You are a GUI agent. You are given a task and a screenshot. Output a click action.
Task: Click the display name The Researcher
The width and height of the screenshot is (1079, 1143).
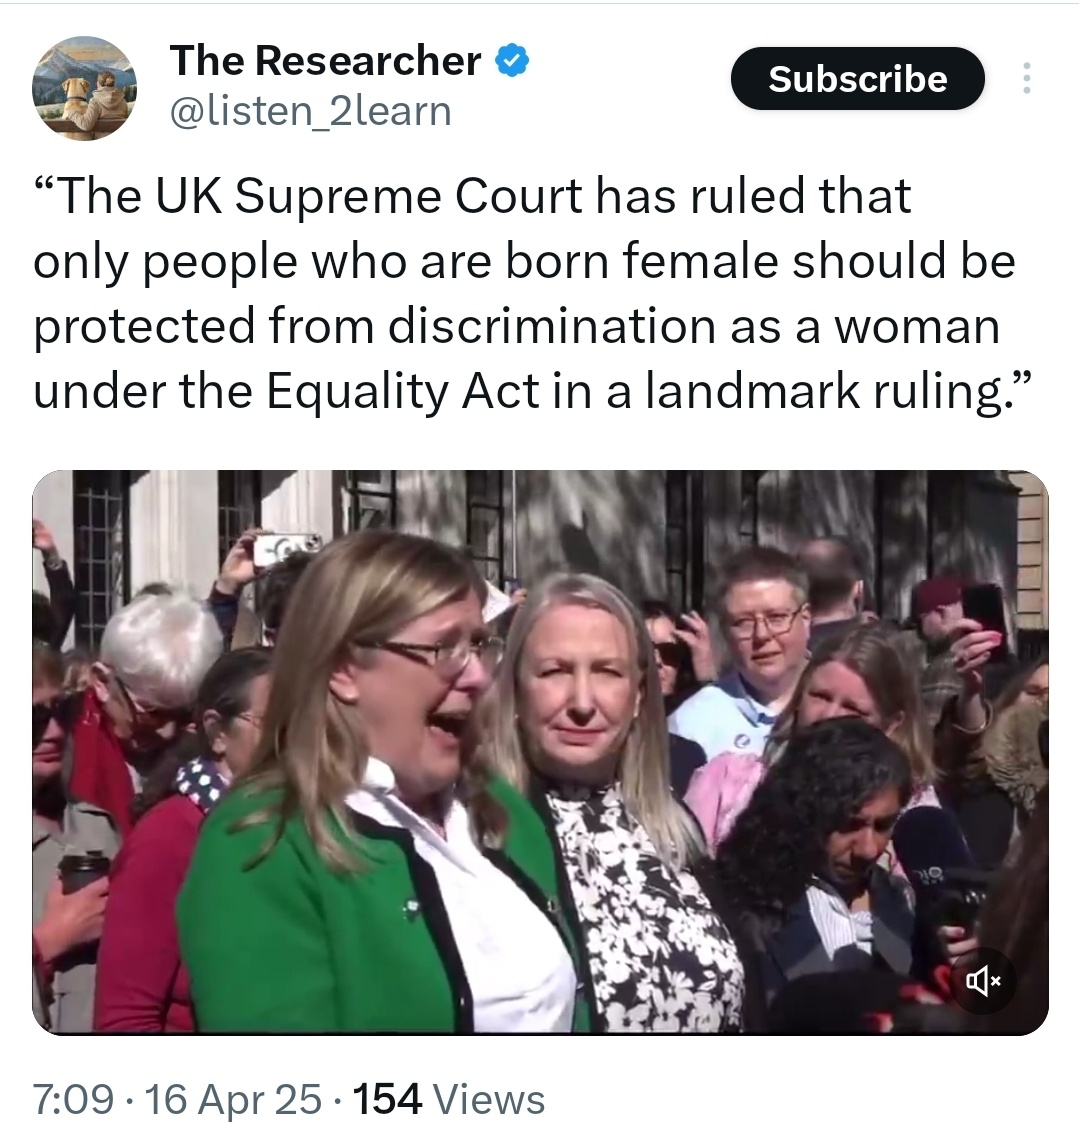point(325,60)
